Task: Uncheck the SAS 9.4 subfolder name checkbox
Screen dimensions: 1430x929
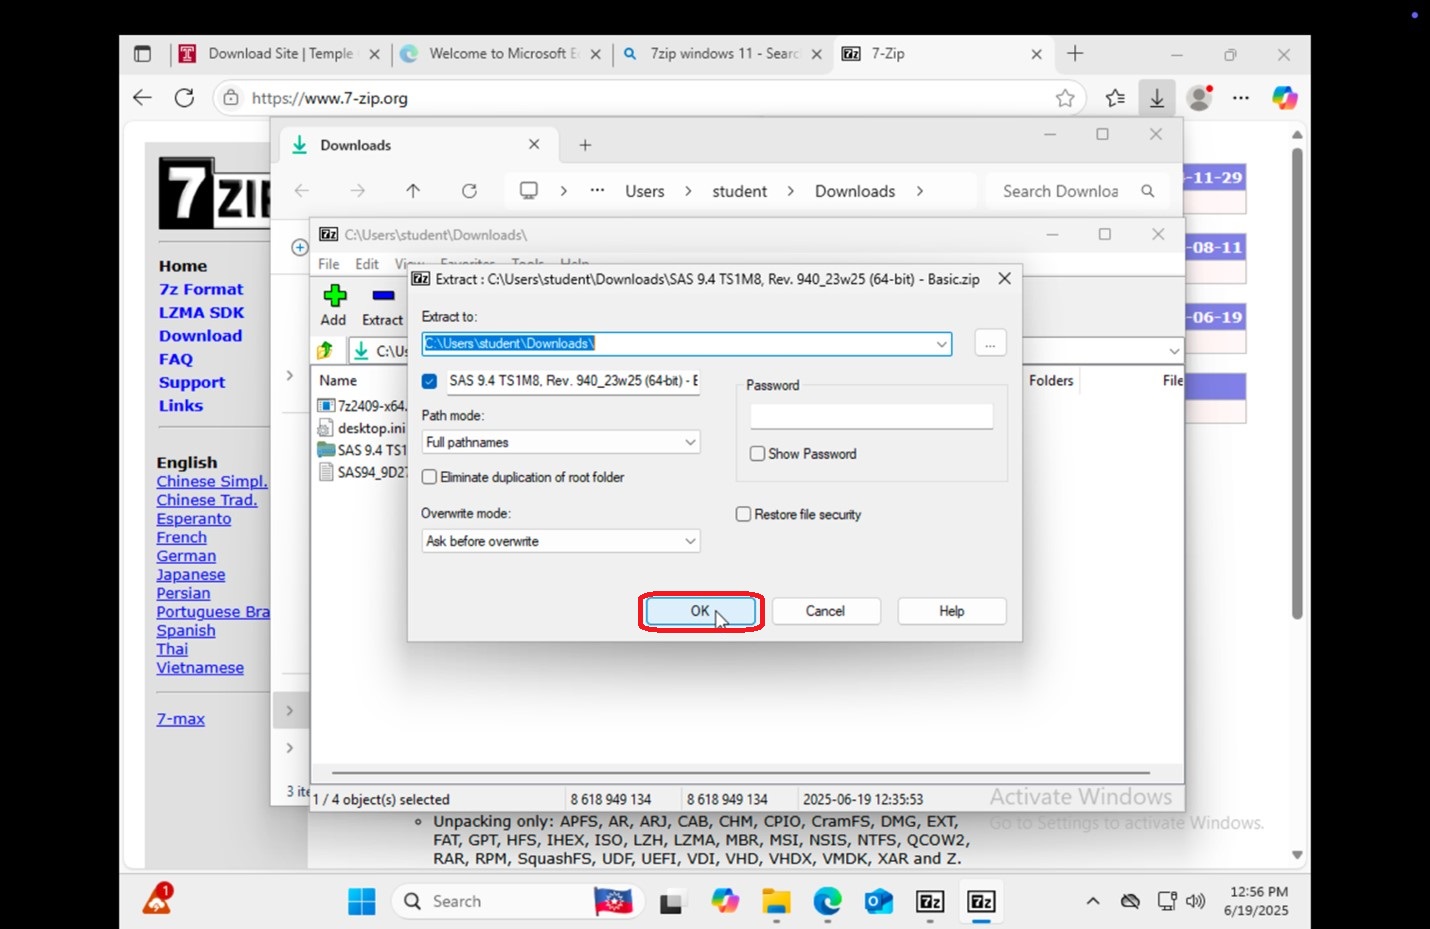Action: coord(430,381)
